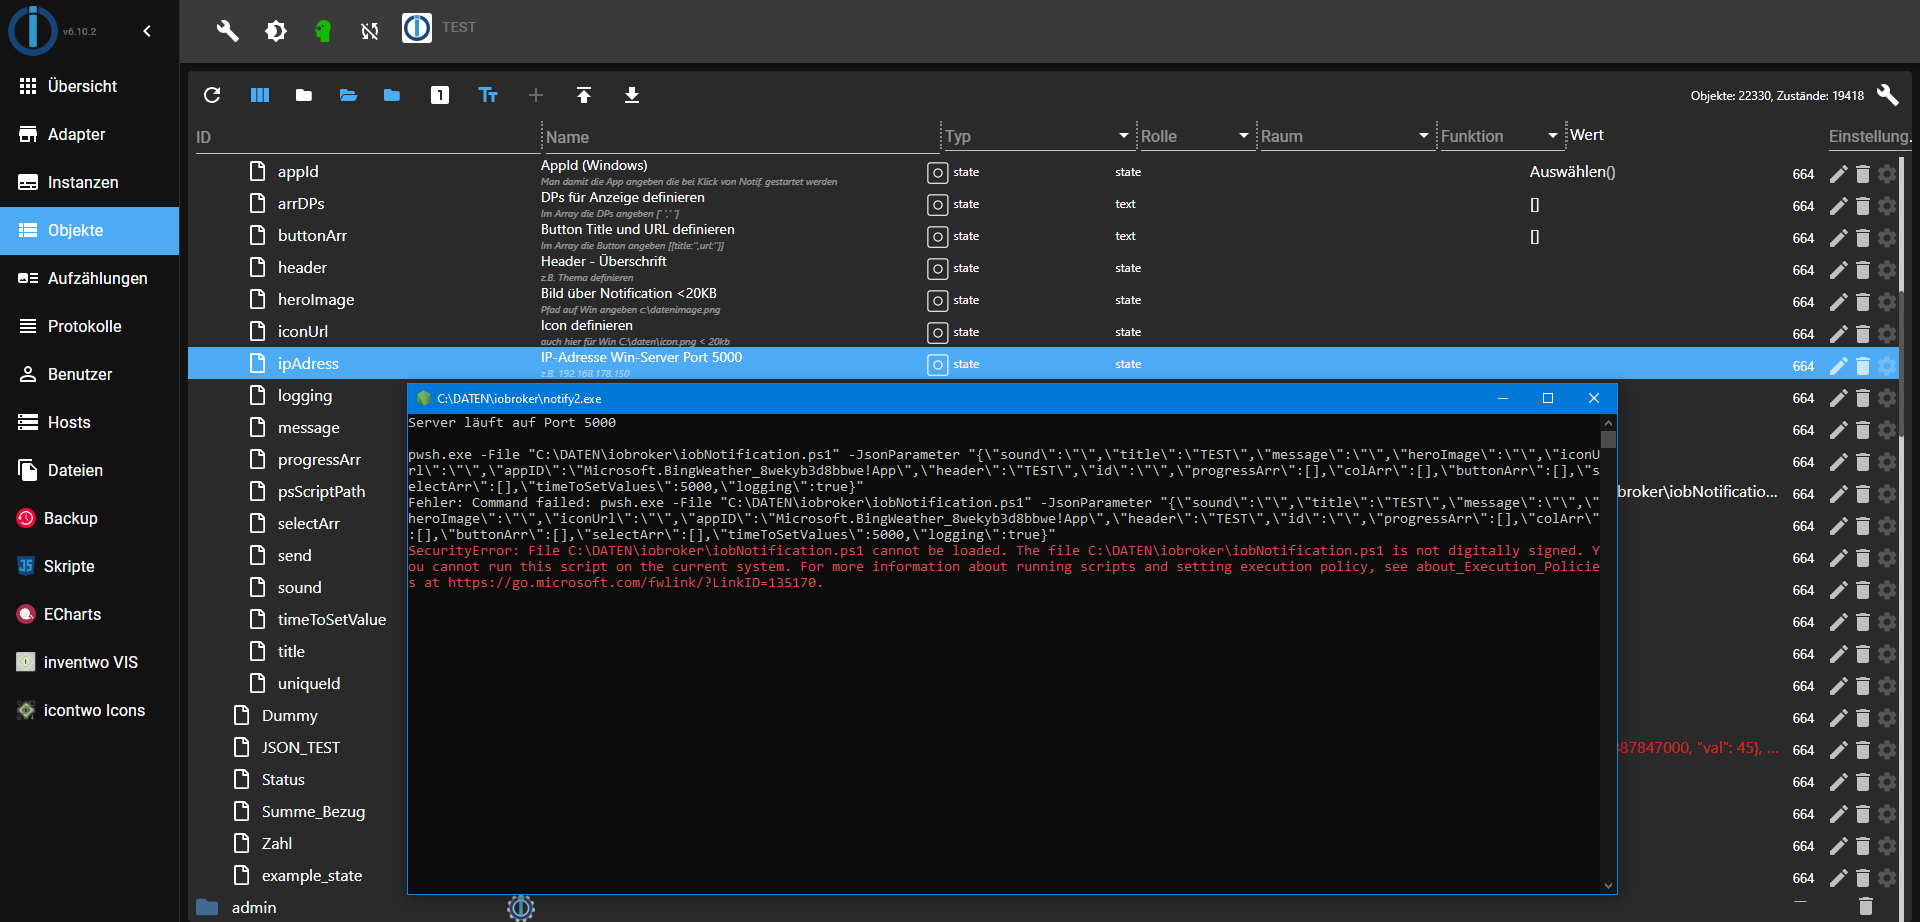Edit the appId object with pencil icon
Screen dimensions: 1920x922
pos(1838,174)
